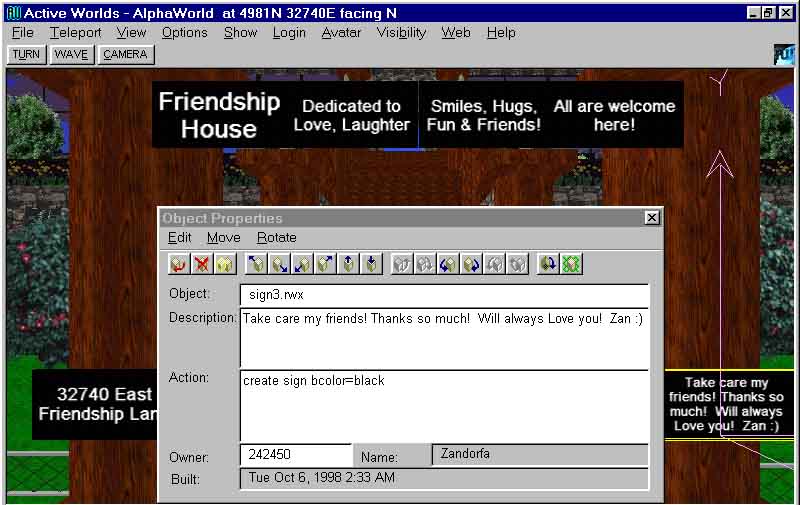This screenshot has height=505, width=800.
Task: Click first grayed rotate icon after move-down icon
Action: 402,264
